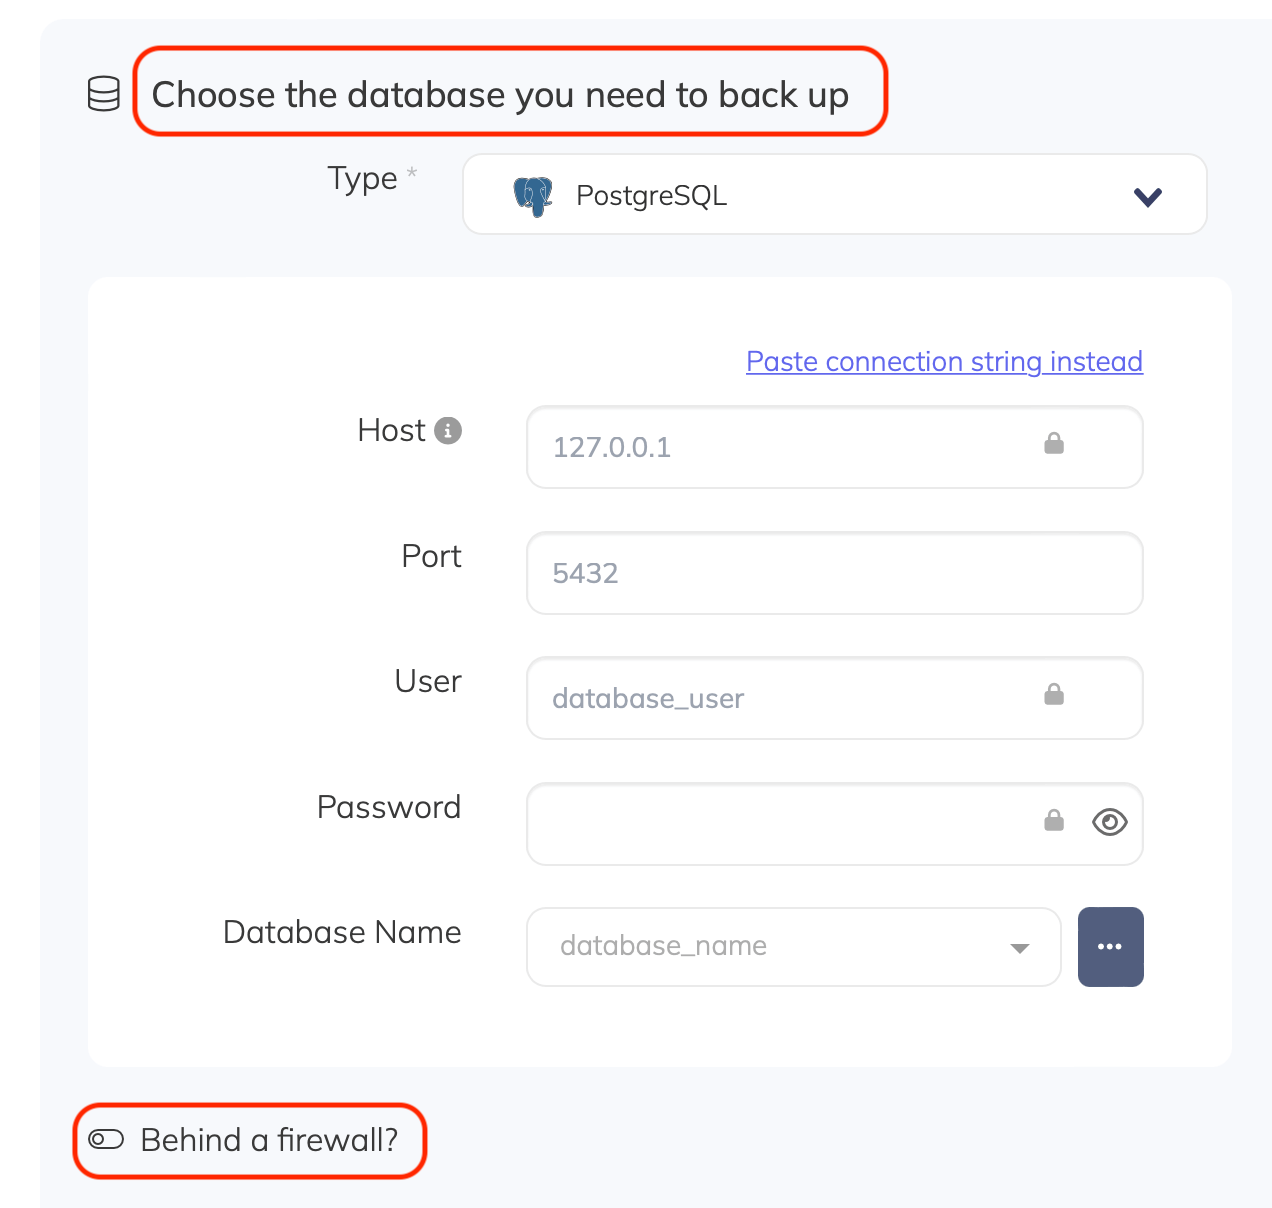Click the eye icon to reveal the password
The width and height of the screenshot is (1272, 1208).
point(1109,823)
